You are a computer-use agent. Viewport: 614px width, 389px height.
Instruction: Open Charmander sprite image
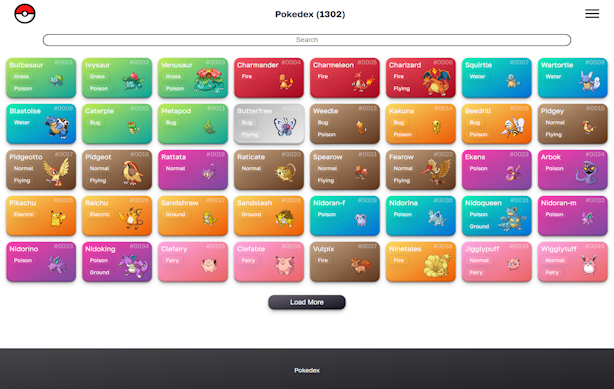pos(285,82)
